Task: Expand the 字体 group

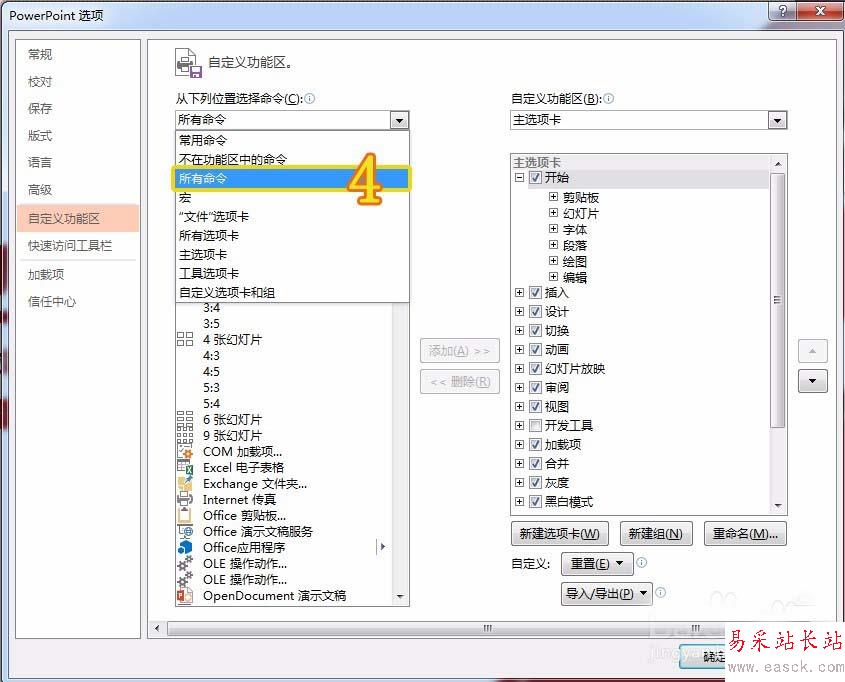Action: coord(553,228)
